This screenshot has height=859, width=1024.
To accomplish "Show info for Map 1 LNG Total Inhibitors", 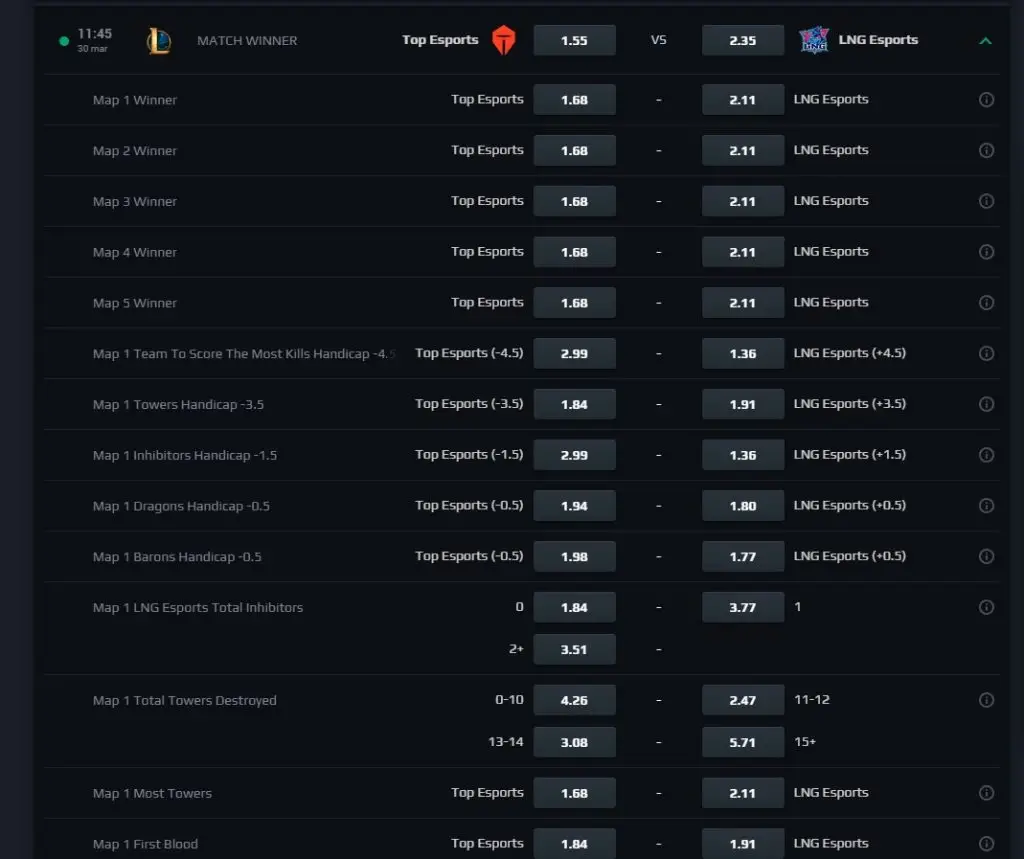I will coord(986,607).
